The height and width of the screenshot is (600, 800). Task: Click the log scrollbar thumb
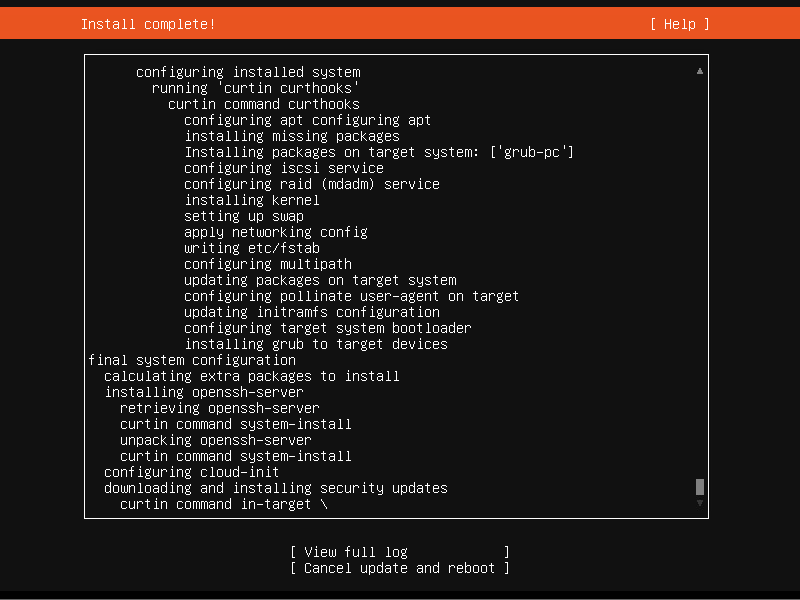click(x=700, y=487)
